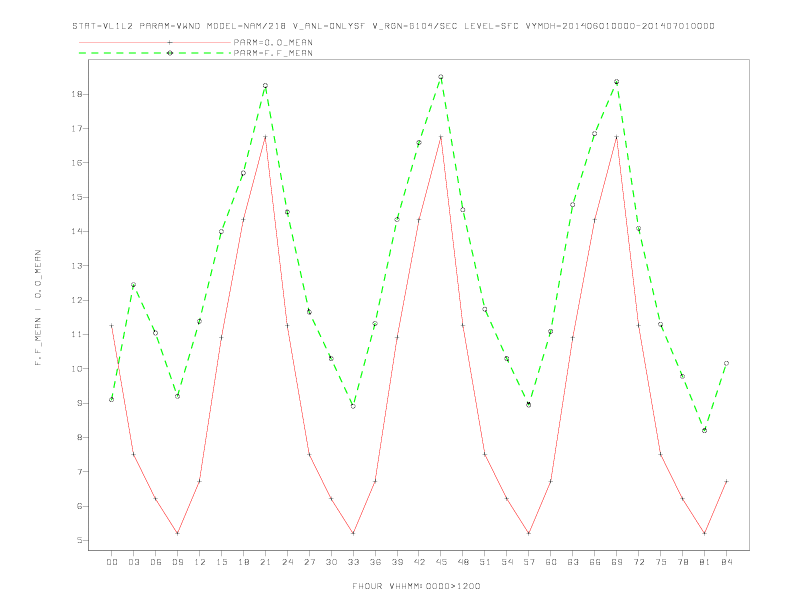Click the x-axis tick label 42
This screenshot has height=612, width=792.
pyautogui.click(x=419, y=562)
